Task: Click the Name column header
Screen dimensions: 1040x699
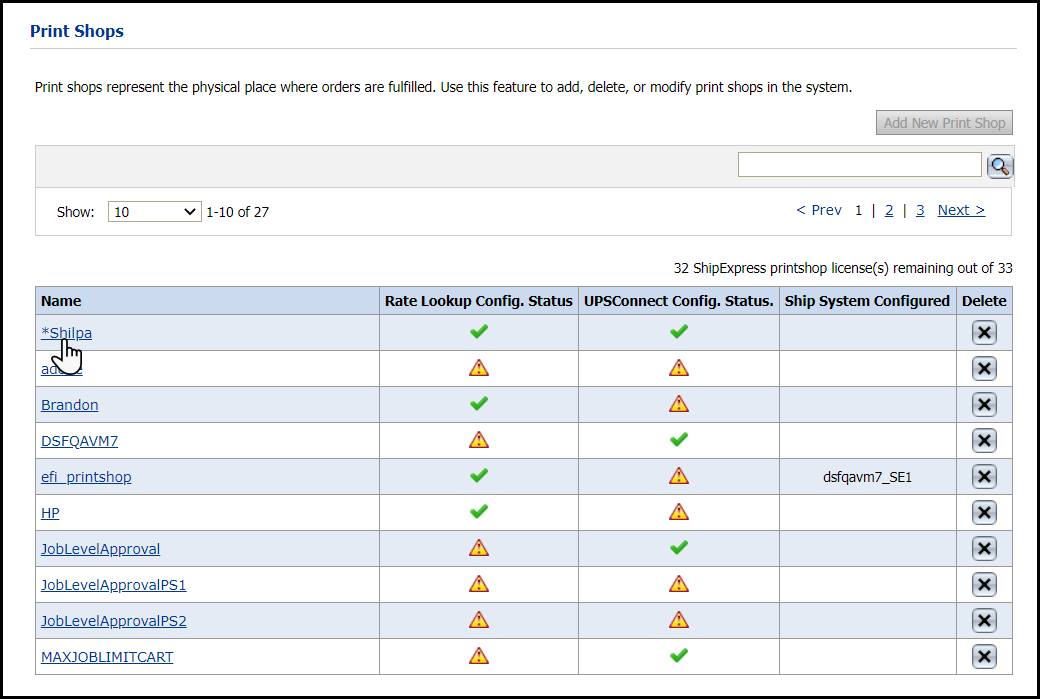Action: point(62,301)
